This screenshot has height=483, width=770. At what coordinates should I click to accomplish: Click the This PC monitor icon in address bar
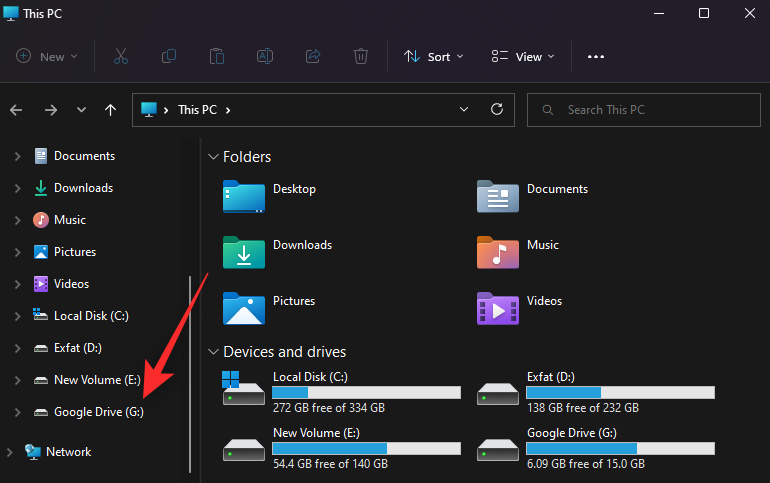pos(149,109)
